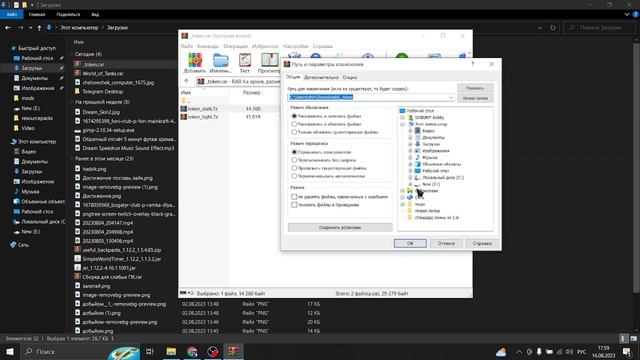This screenshot has height=360, width=640.
Task: Open the Операции menu in WinRAR
Action: coord(236,46)
